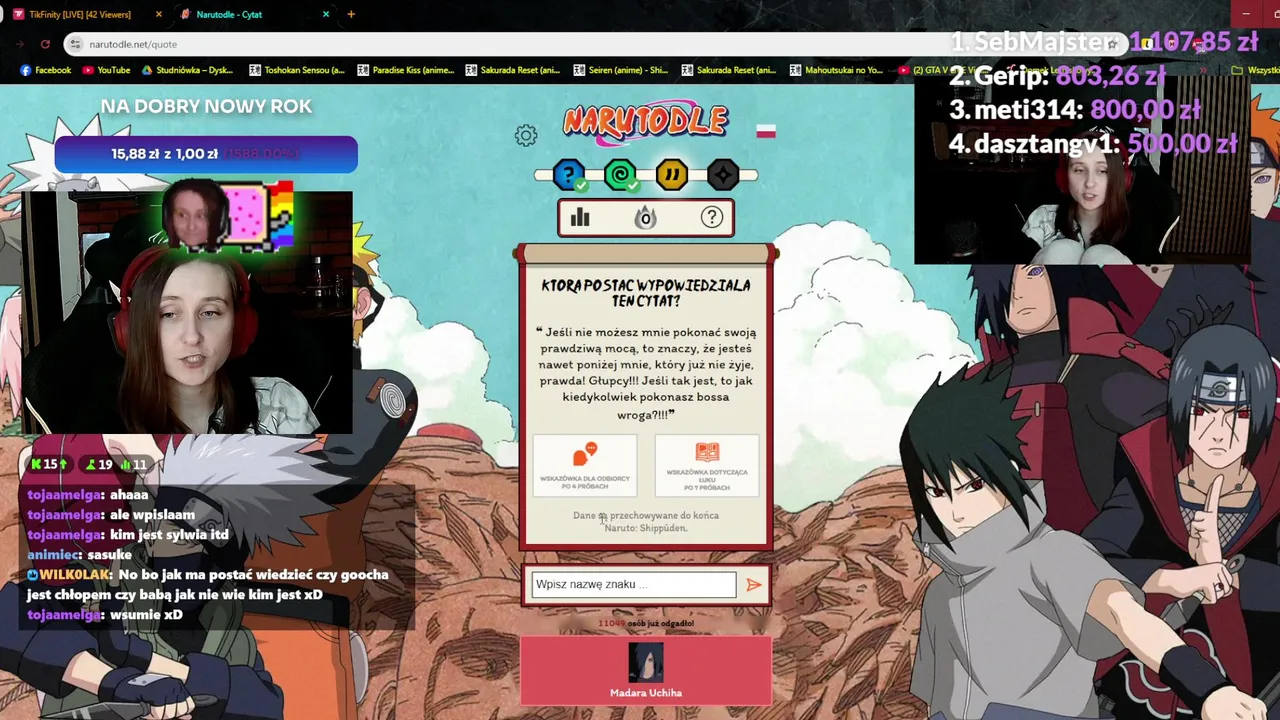Open Facebook bookmark
This screenshot has height=720, width=1280.
[46, 70]
